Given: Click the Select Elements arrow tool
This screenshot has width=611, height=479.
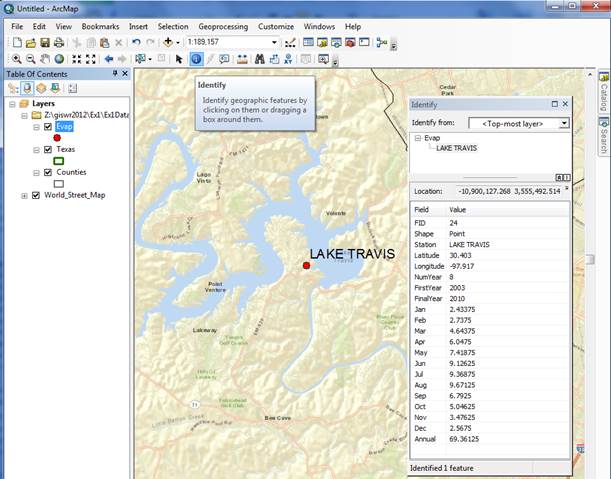Looking at the screenshot, I should [180, 59].
